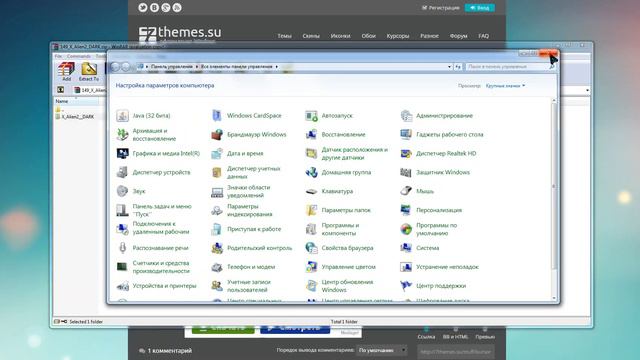Click the Add button in WinRAR
Image resolution: width=640 pixels, height=360 pixels.
coord(66,72)
